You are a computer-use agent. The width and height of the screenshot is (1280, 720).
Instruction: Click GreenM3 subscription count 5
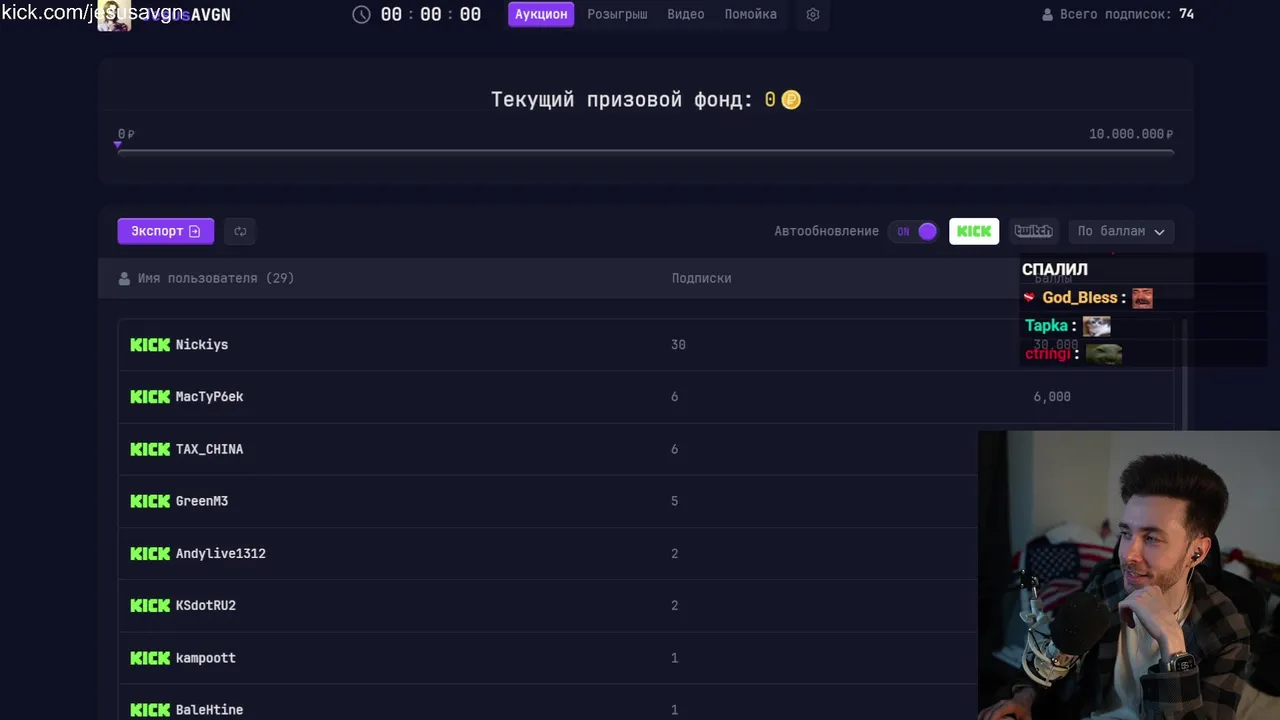674,501
